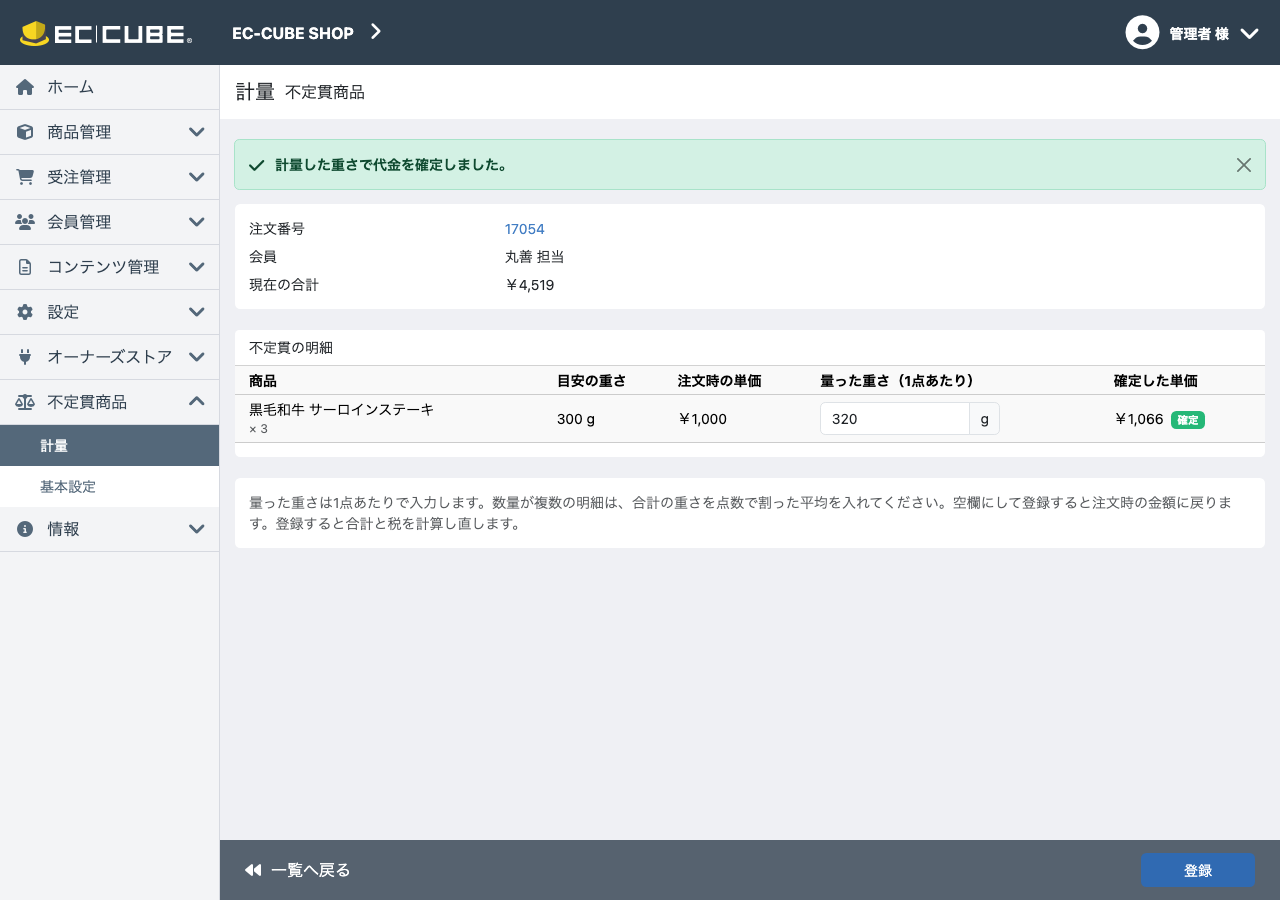Click the 登録 button

(x=1198, y=870)
